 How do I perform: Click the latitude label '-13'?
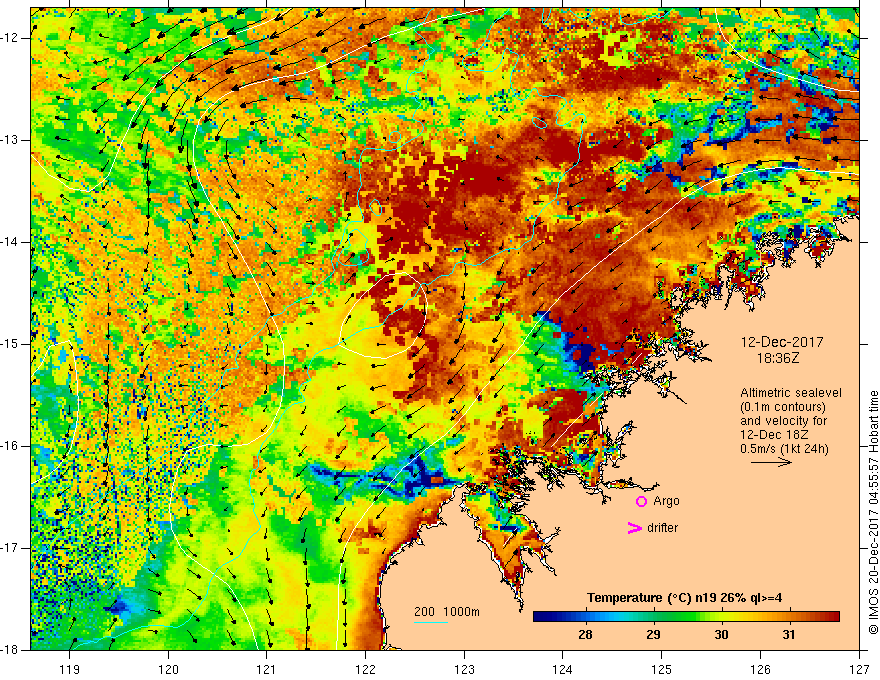pos(10,140)
